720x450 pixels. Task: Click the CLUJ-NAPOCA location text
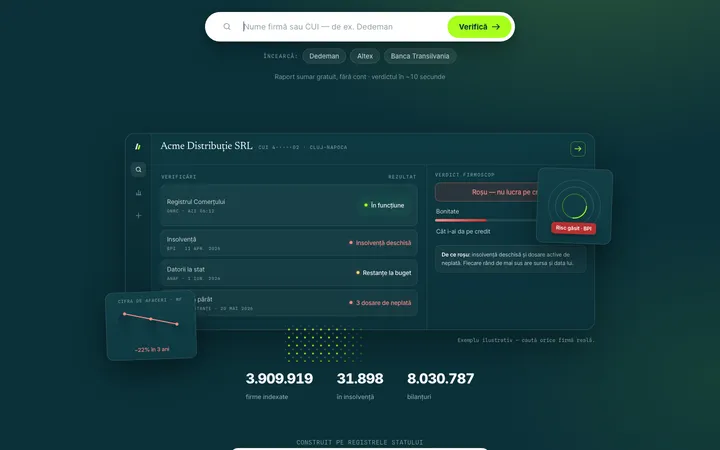click(328, 147)
